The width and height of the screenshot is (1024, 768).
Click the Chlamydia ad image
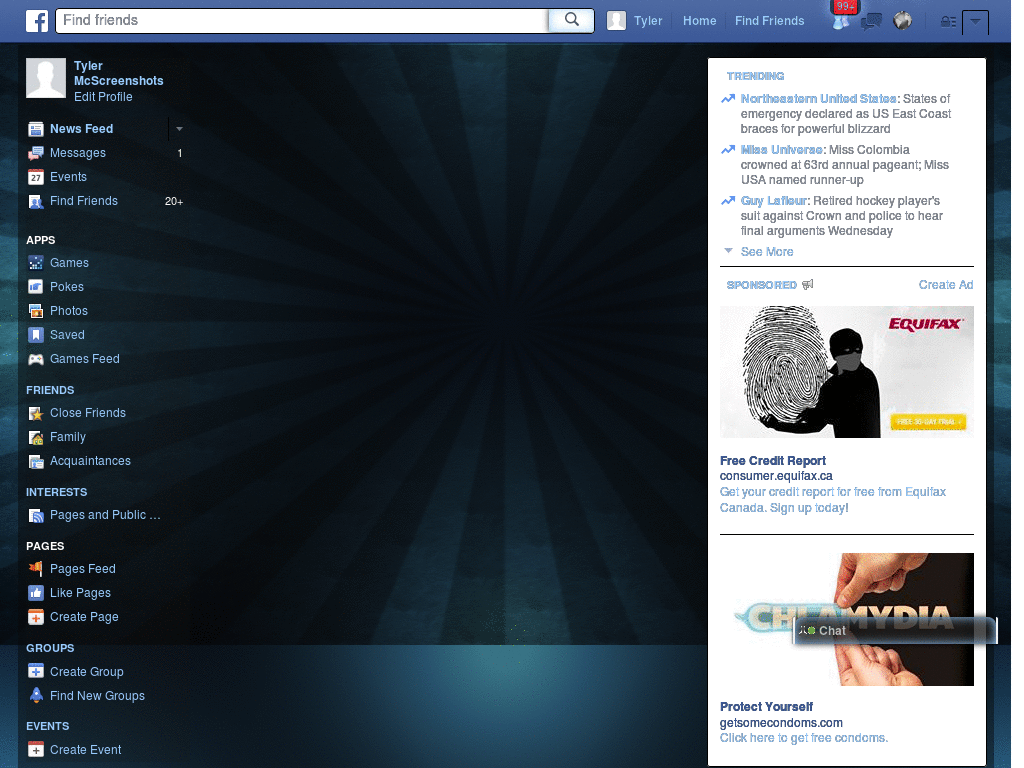(x=846, y=619)
